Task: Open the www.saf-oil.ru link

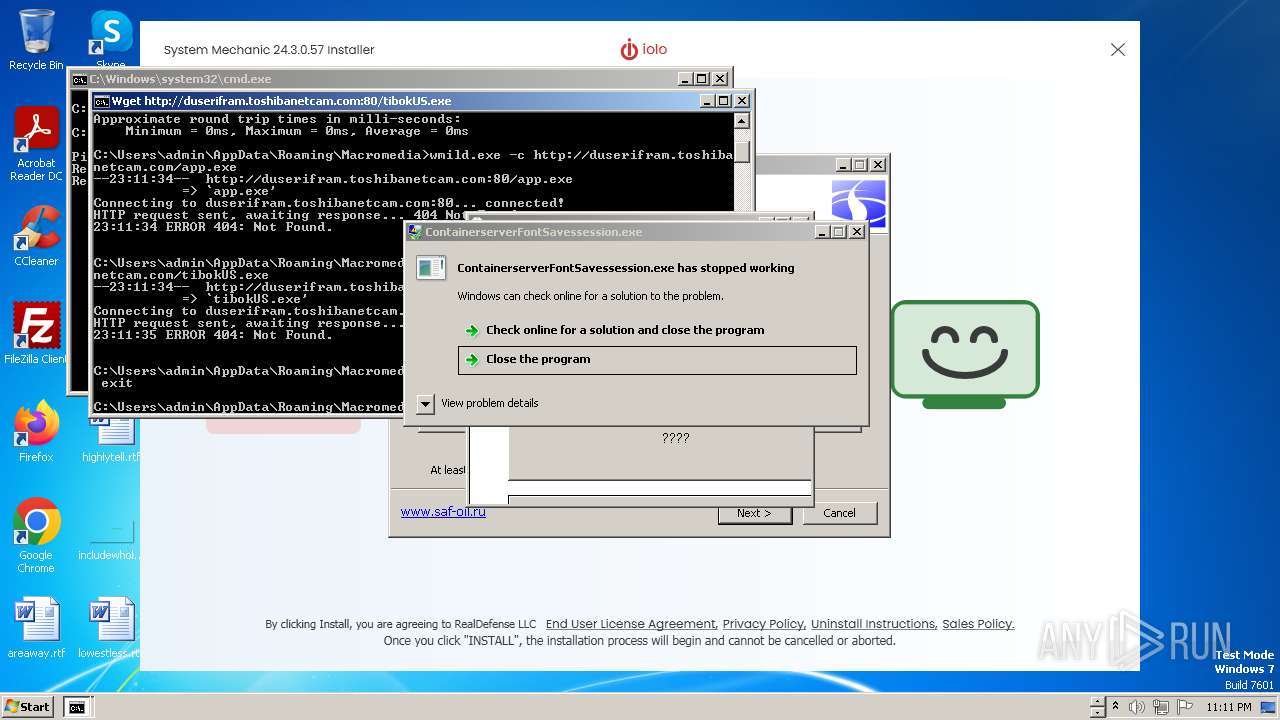Action: click(x=443, y=512)
